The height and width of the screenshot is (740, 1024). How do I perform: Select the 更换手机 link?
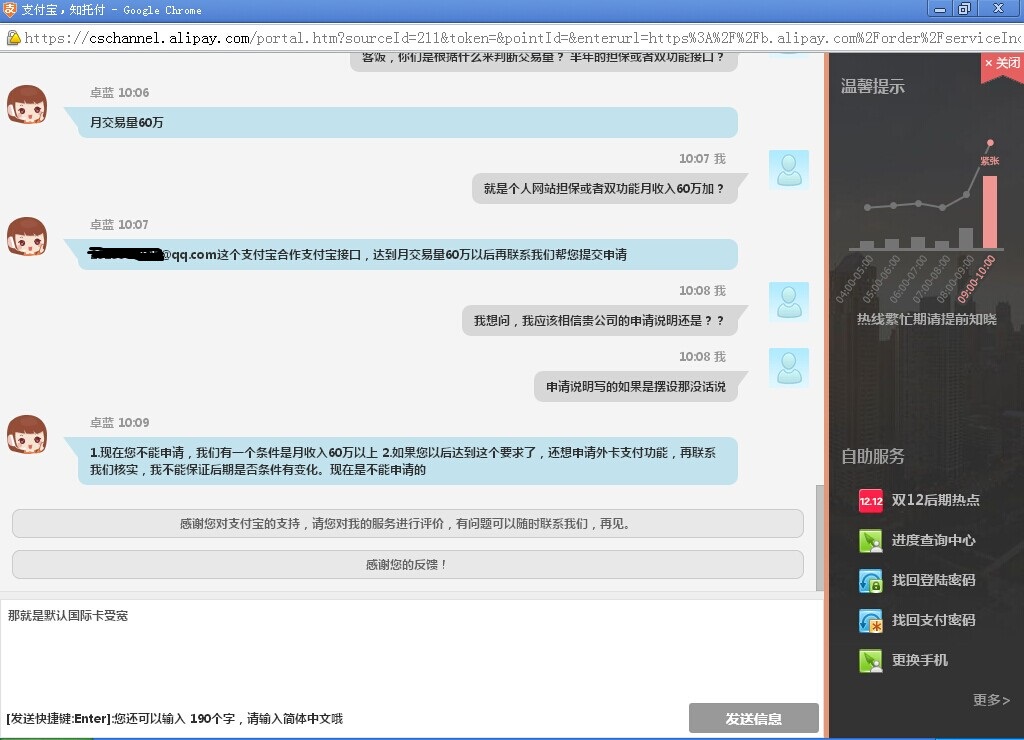[x=919, y=660]
